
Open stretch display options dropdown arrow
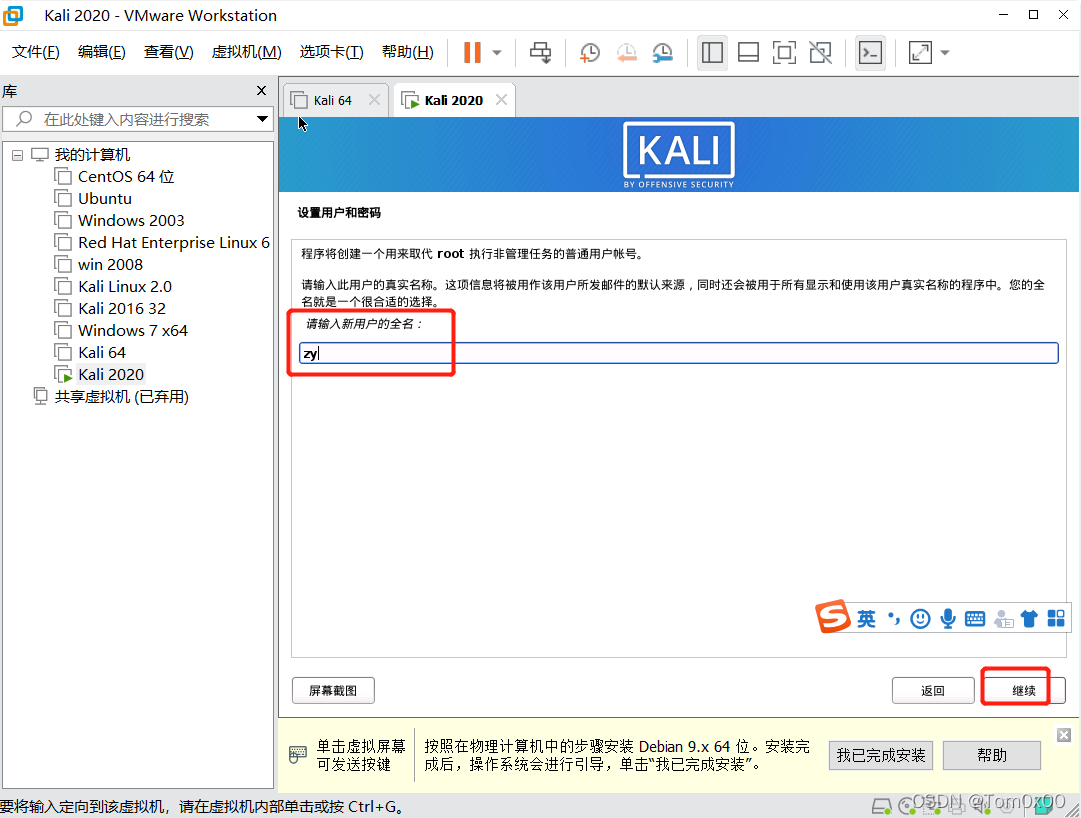click(x=945, y=52)
